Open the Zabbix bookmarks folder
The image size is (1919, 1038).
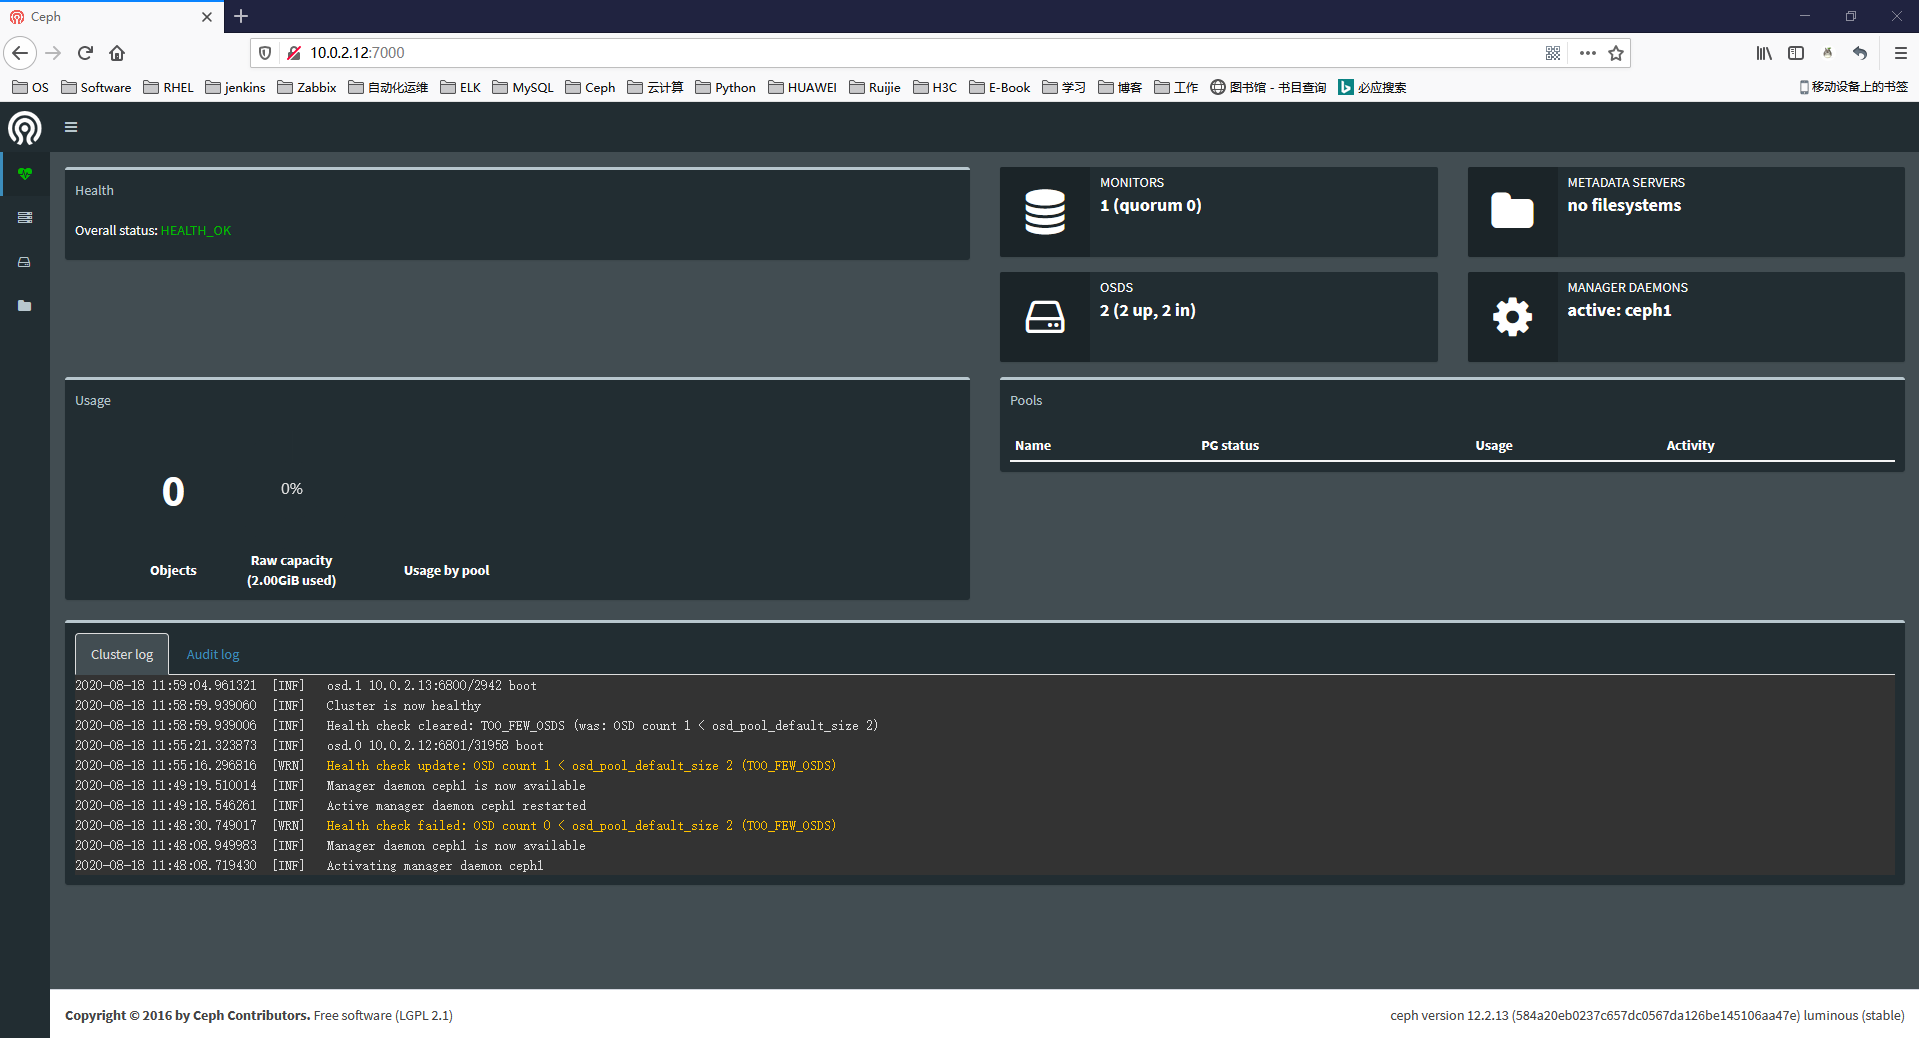307,87
